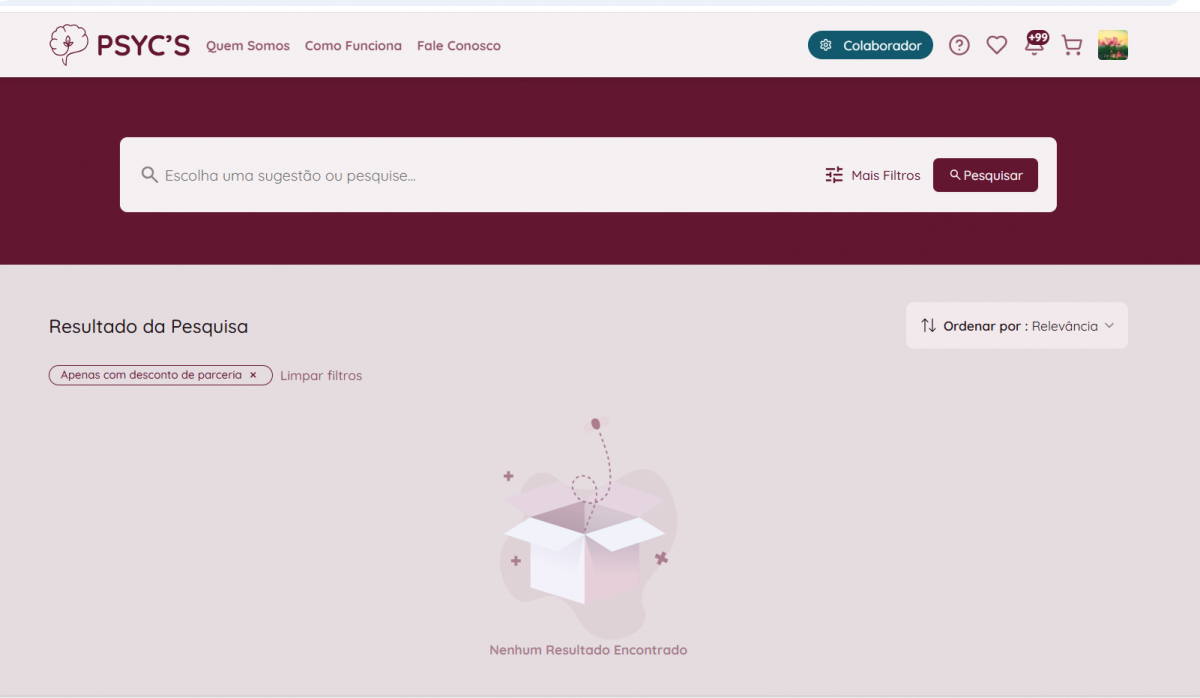Click the Colaborador button
The image size is (1200, 698).
[x=870, y=45]
